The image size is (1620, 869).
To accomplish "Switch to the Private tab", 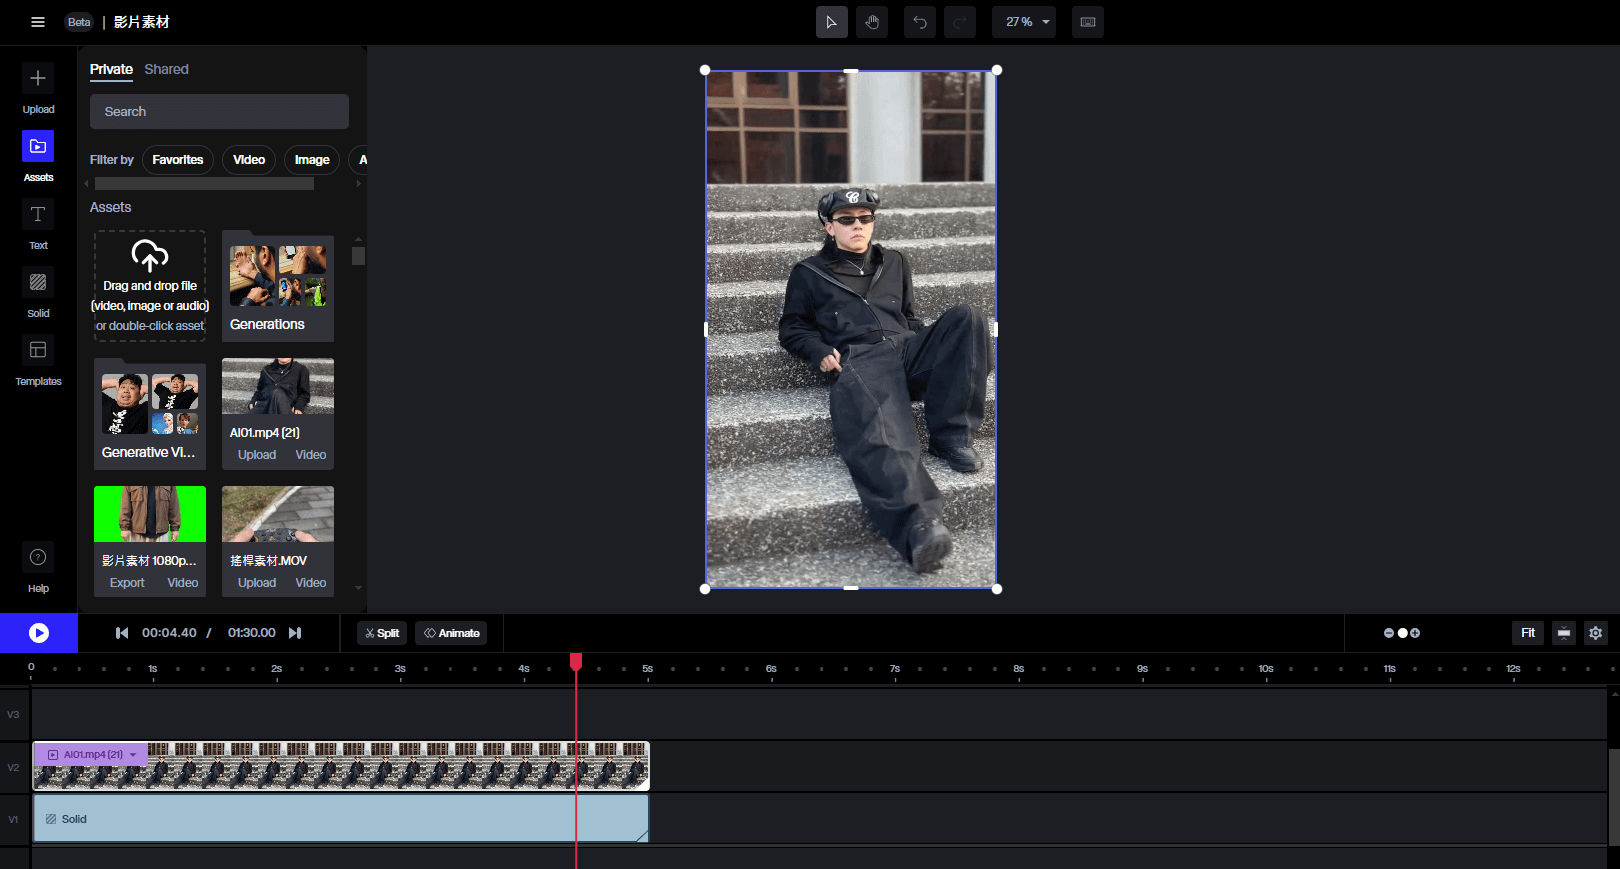I will tap(111, 69).
